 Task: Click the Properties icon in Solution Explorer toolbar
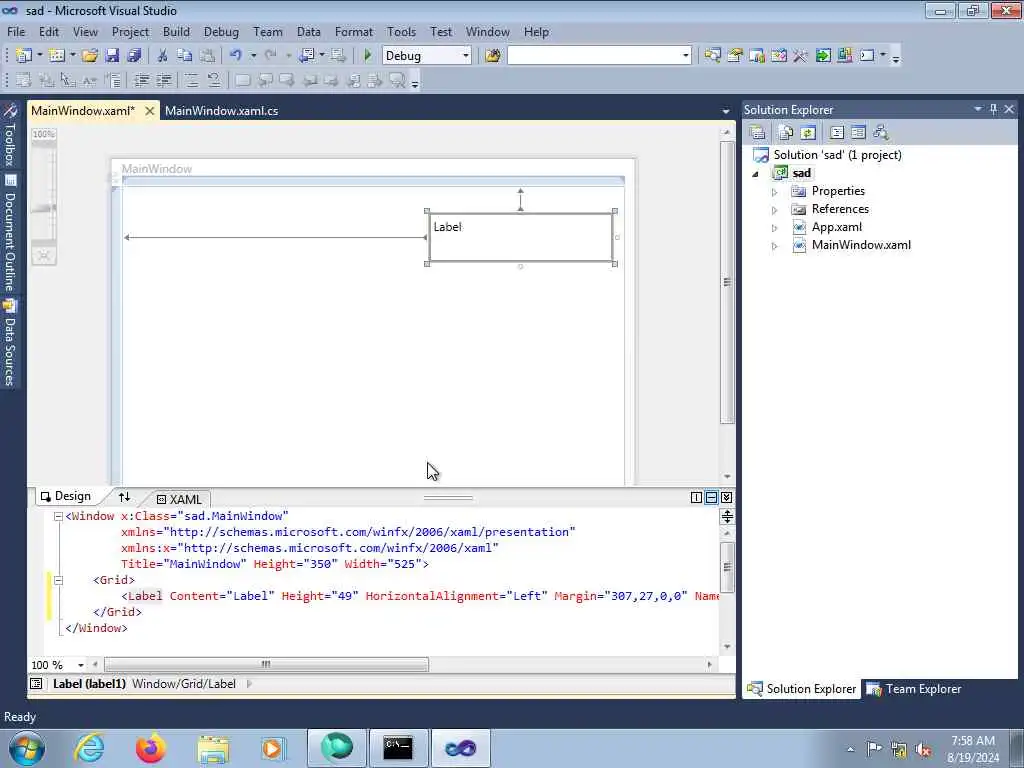coord(758,133)
